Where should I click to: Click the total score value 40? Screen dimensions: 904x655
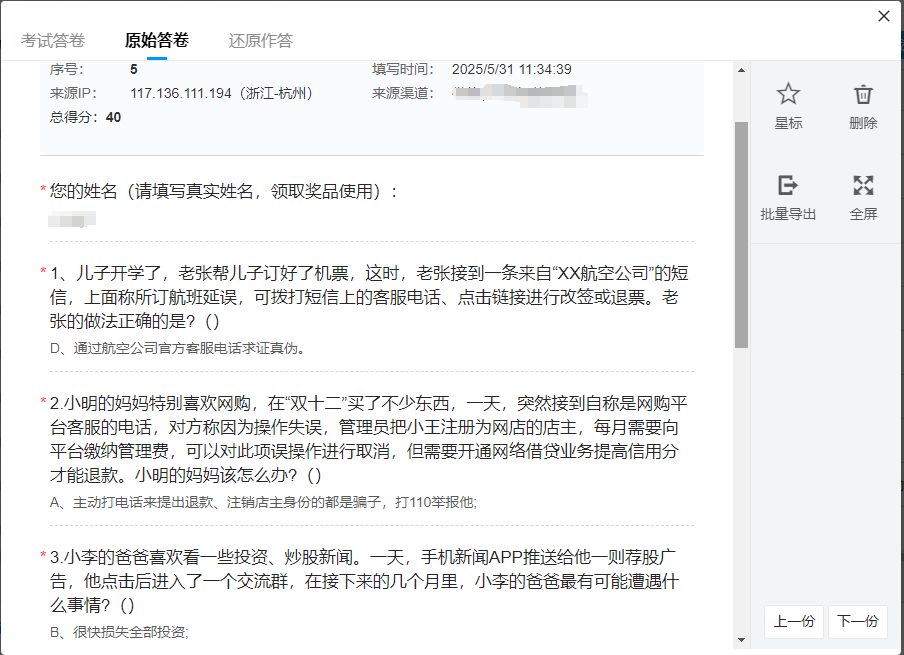[114, 118]
